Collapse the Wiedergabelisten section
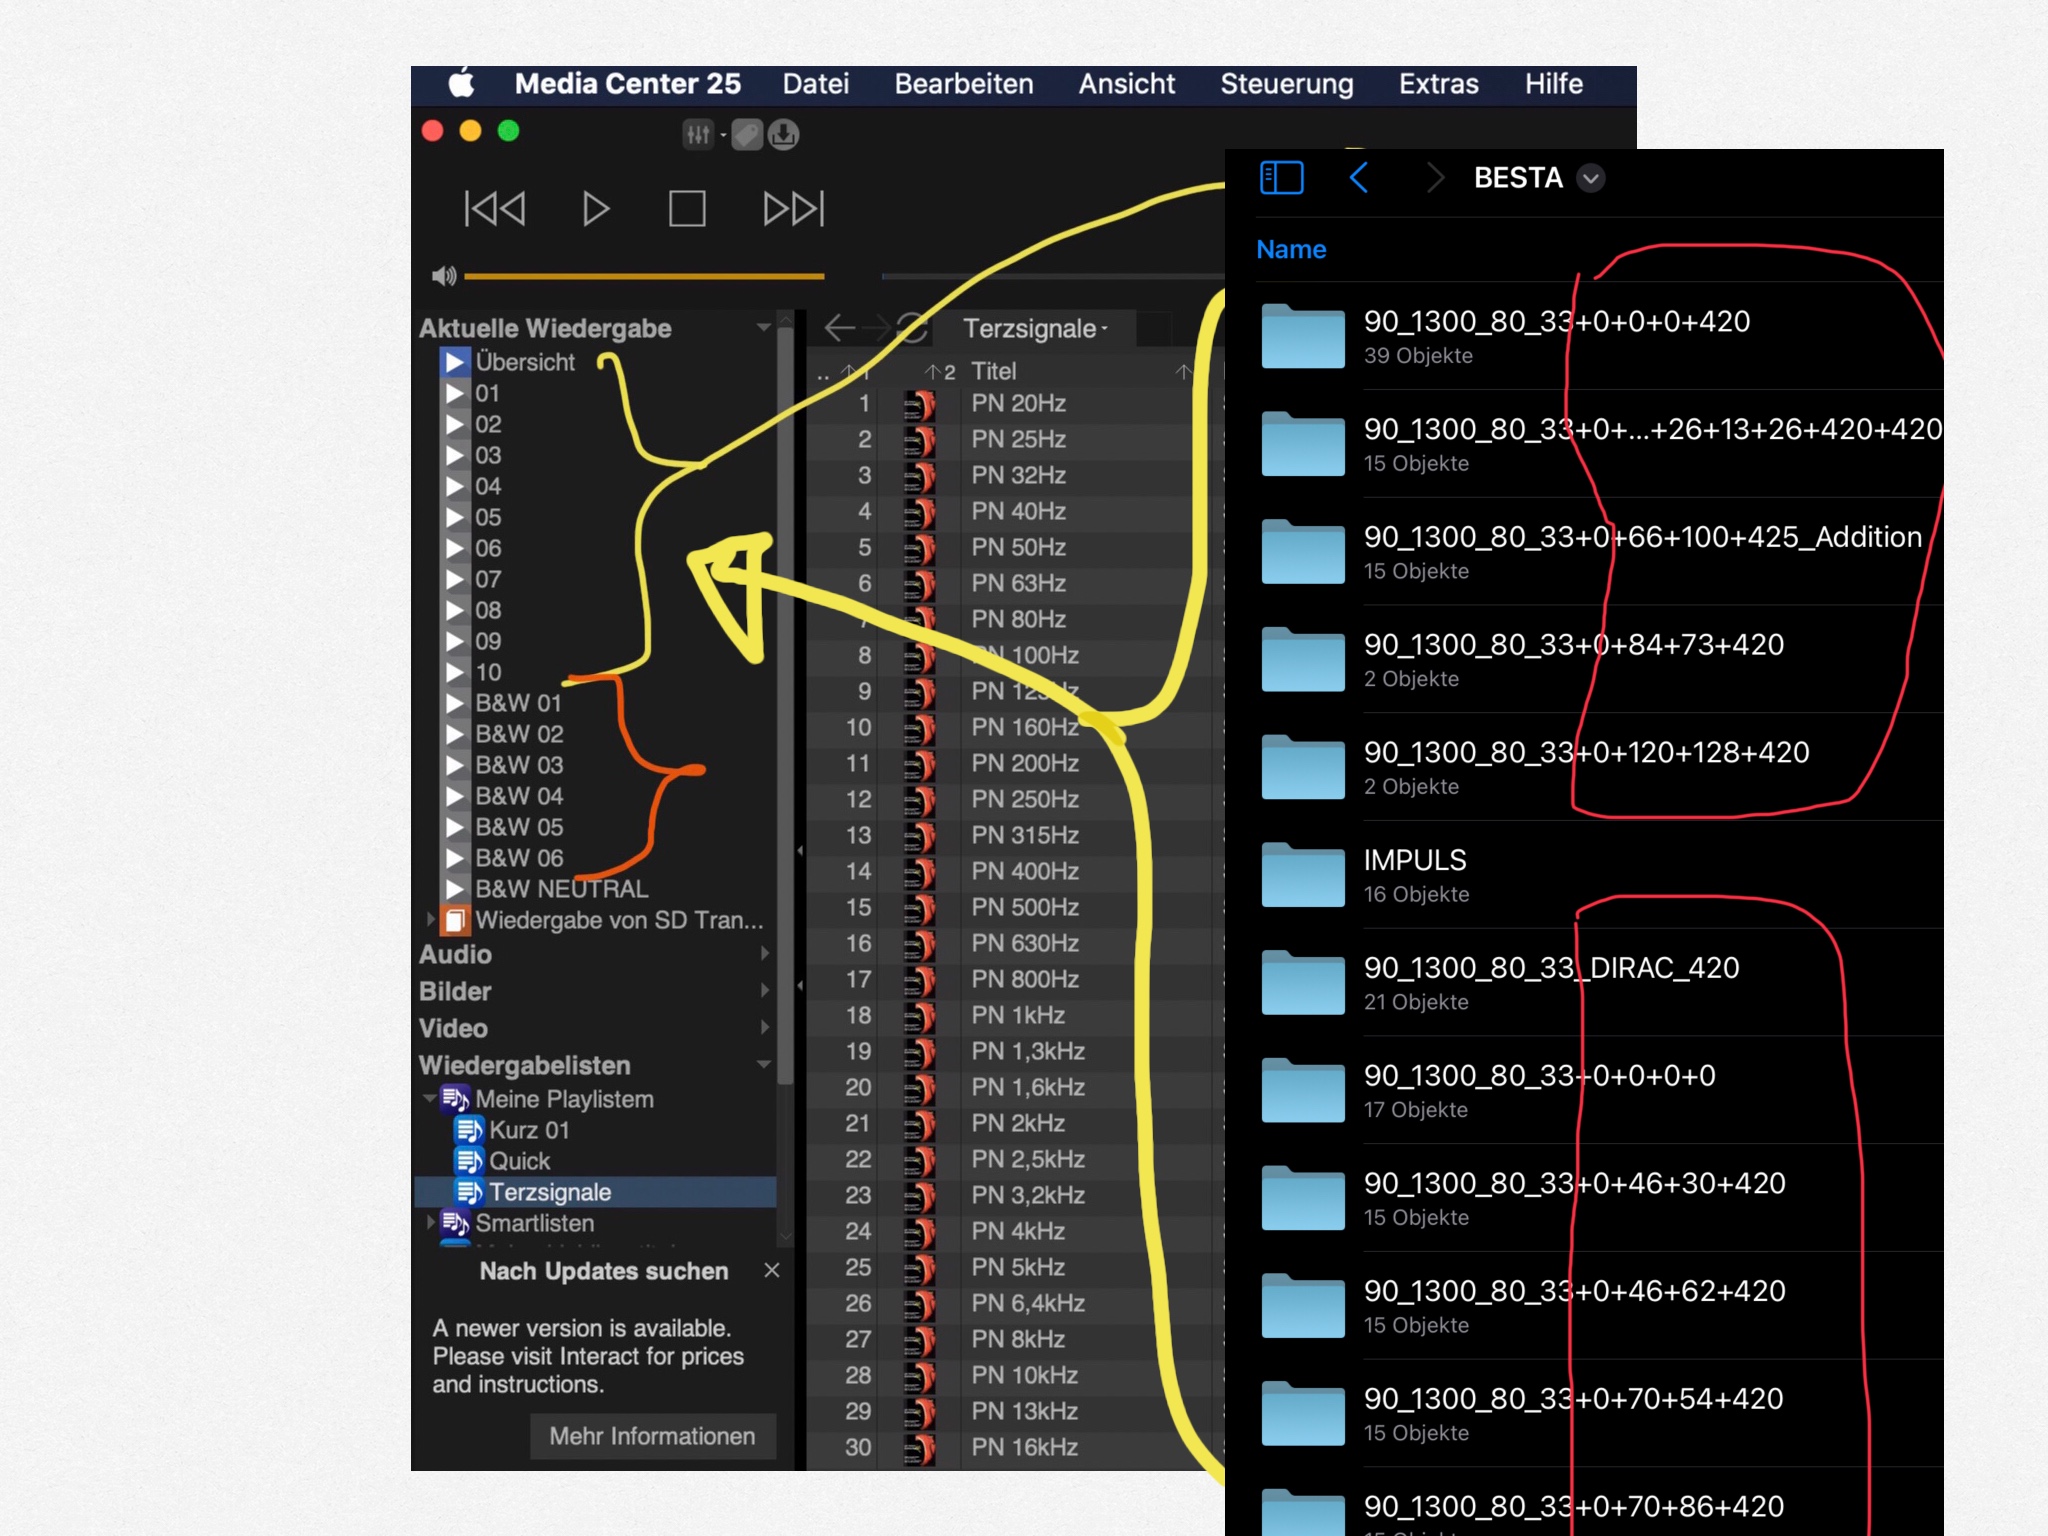2048x1536 pixels. 764,1065
